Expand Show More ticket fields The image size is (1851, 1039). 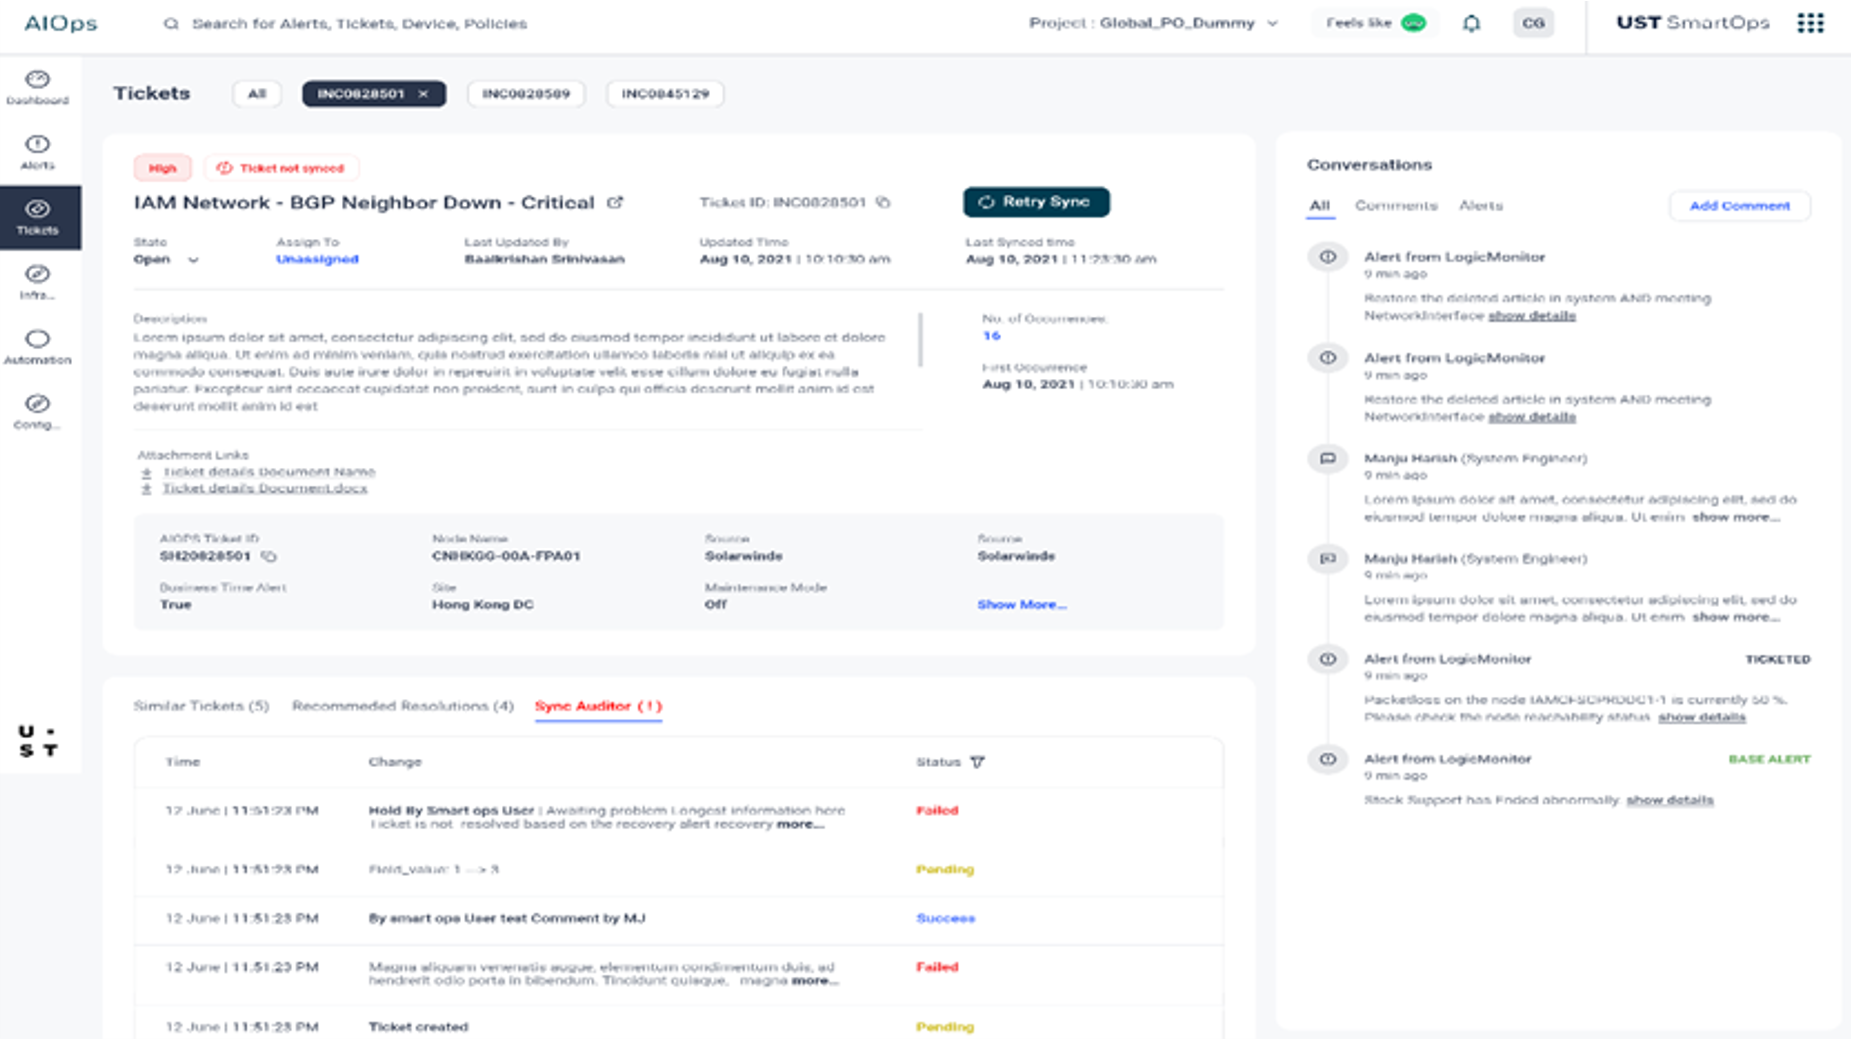[x=1021, y=605]
